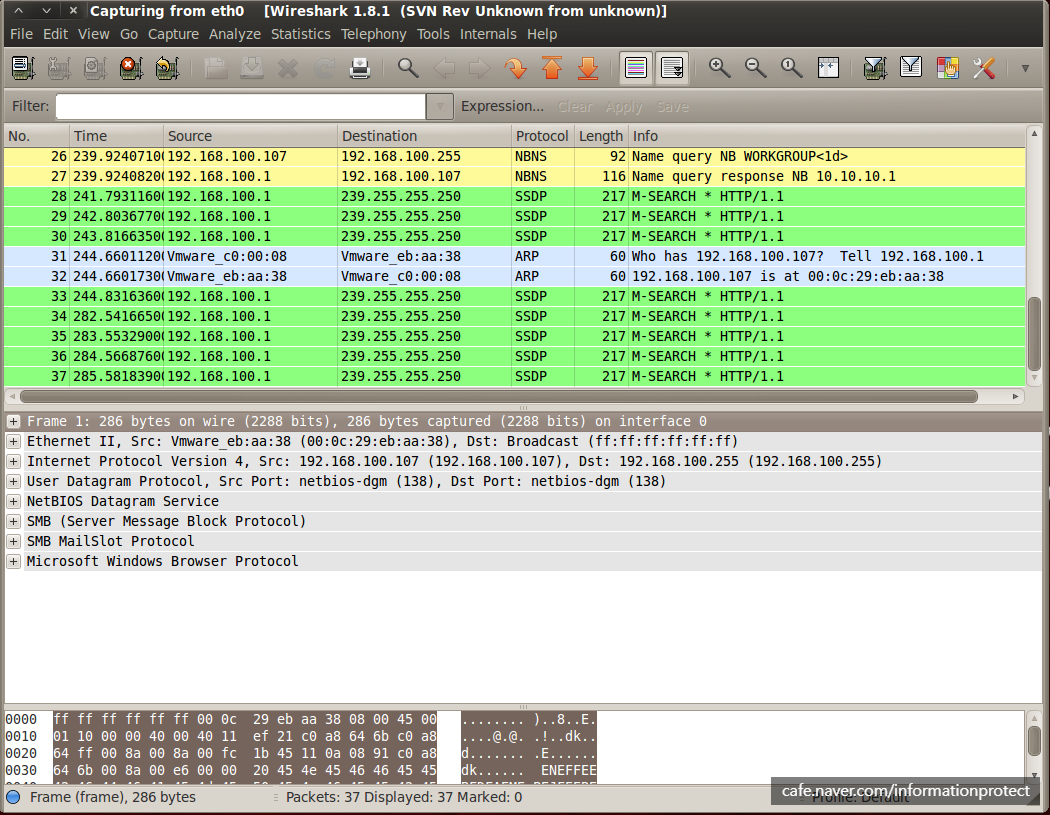Open Capture menu
This screenshot has height=815, width=1050.
click(x=173, y=34)
